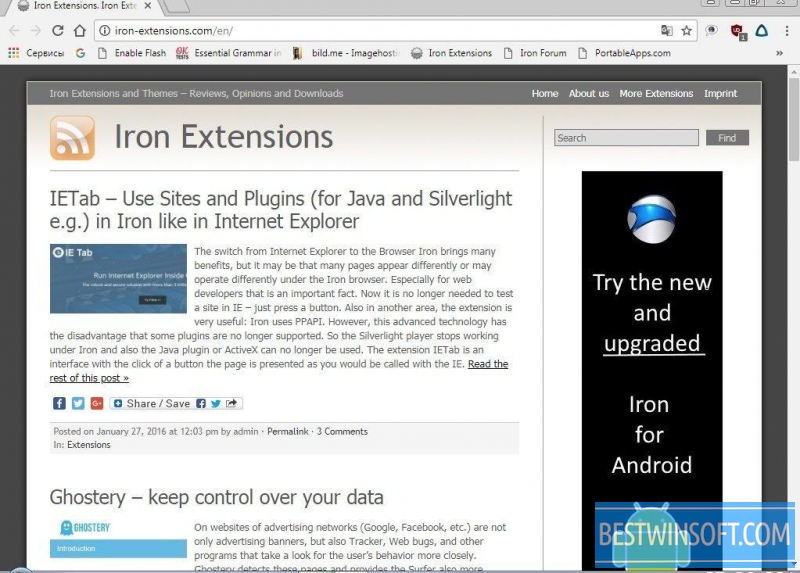This screenshot has height=573, width=800.
Task: Click the orange RSS feed icon
Action: click(72, 138)
